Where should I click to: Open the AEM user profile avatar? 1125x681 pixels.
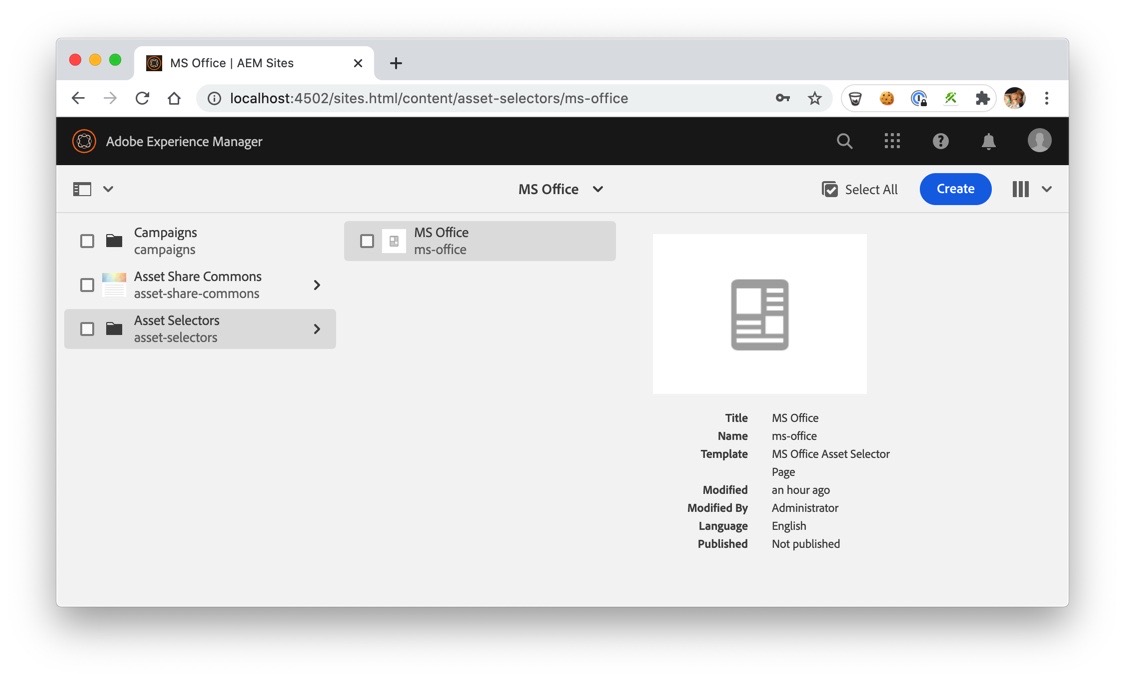pos(1040,141)
